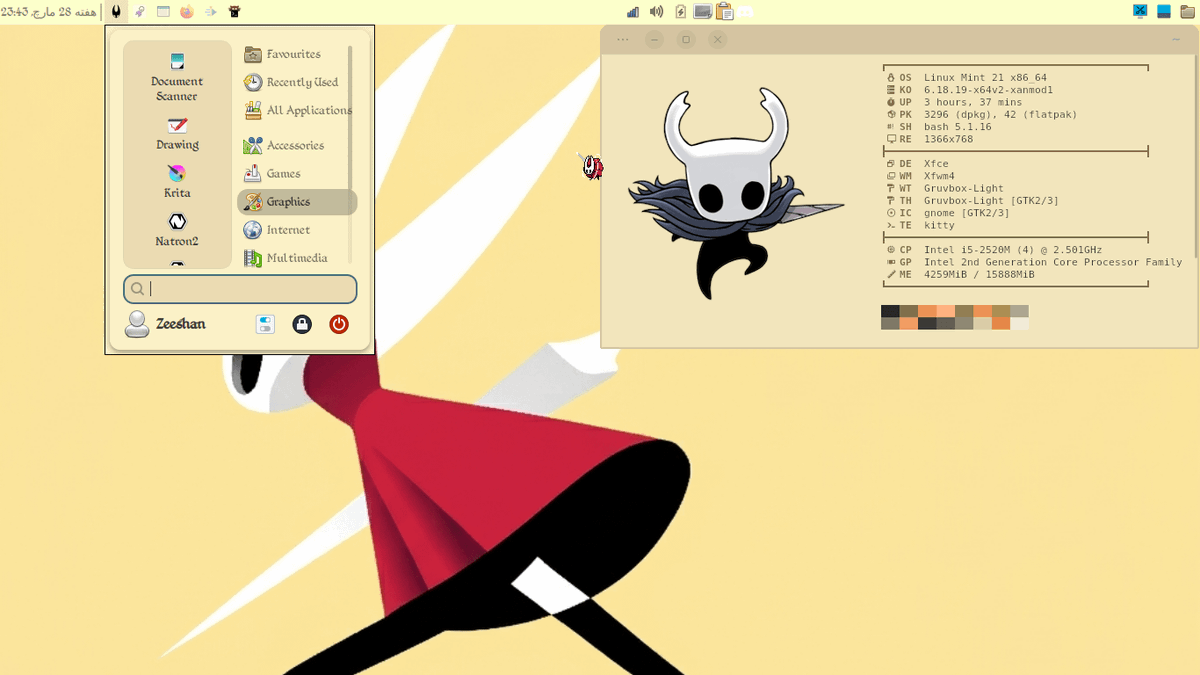Launch Firefox from the top panel
Screen dimensions: 1200x675
[x=186, y=12]
